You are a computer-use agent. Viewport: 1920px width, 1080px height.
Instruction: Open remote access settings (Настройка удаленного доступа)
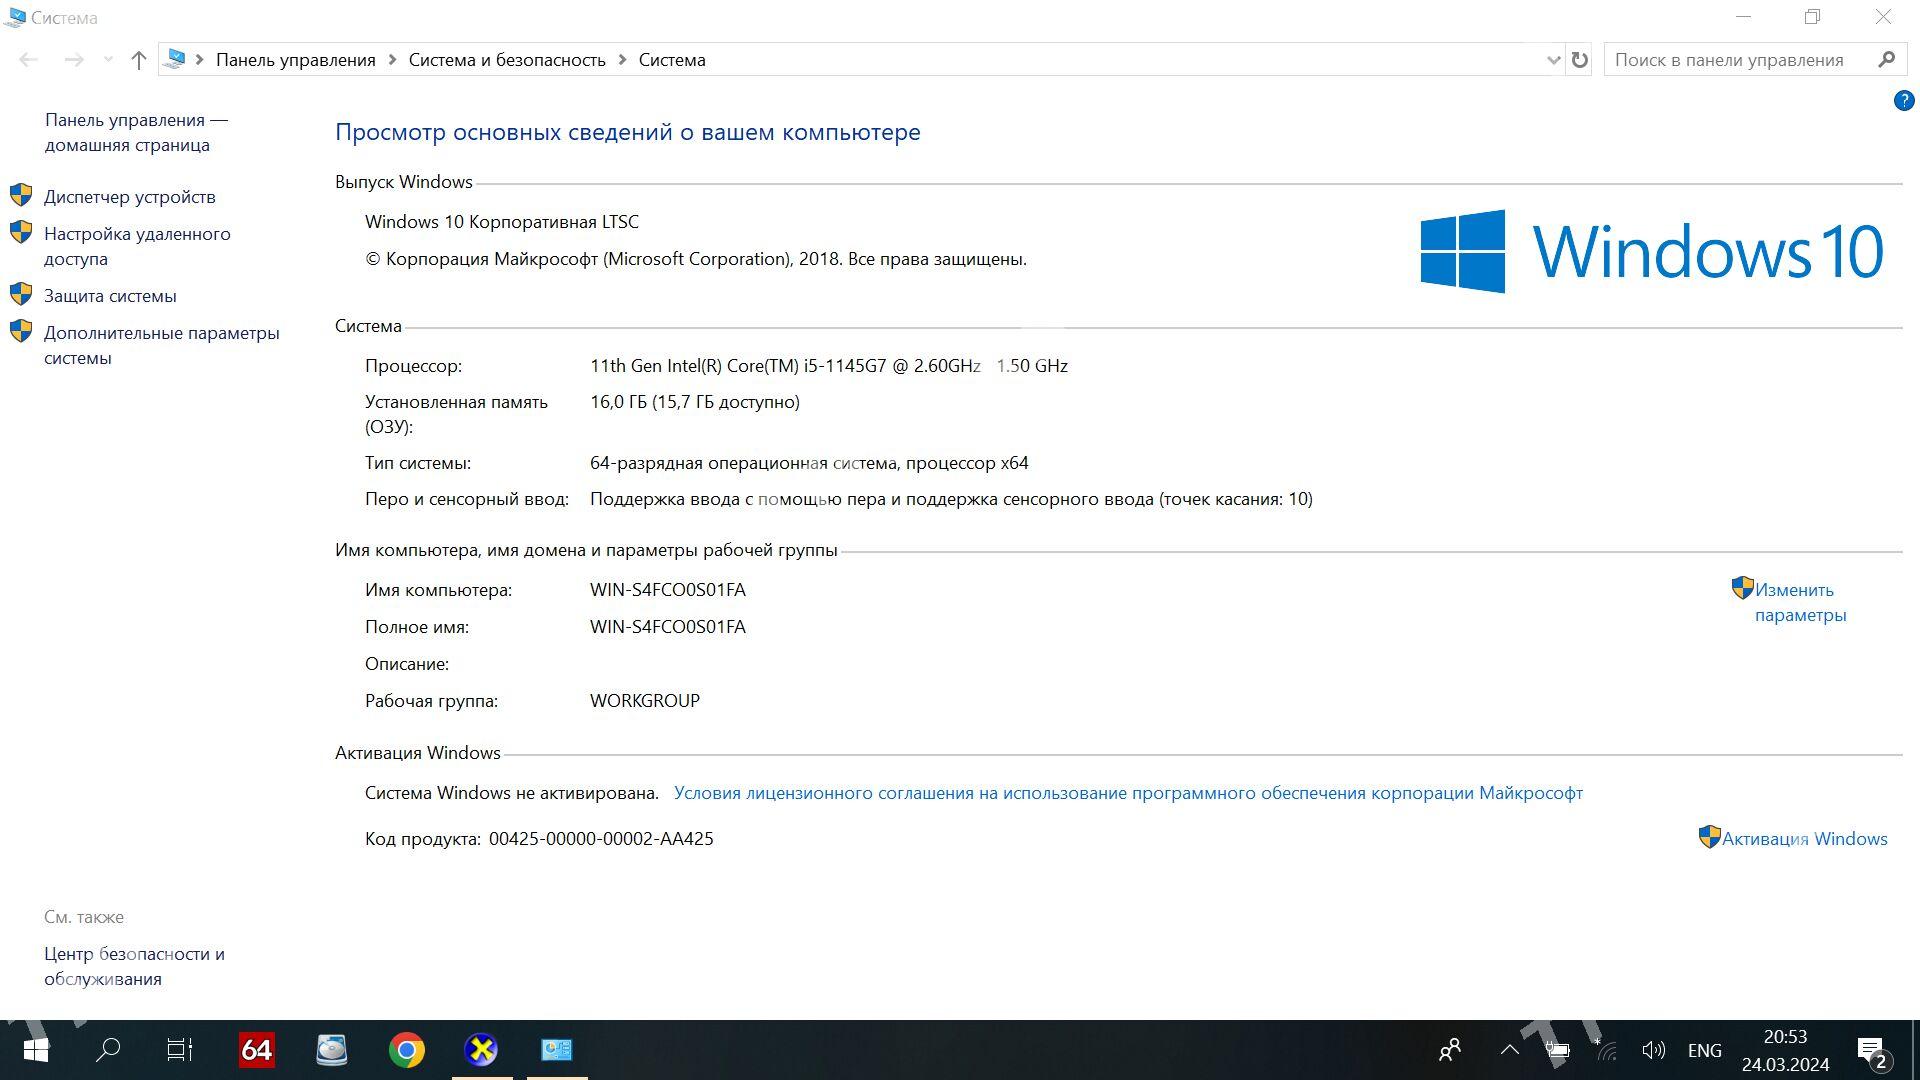pos(137,246)
